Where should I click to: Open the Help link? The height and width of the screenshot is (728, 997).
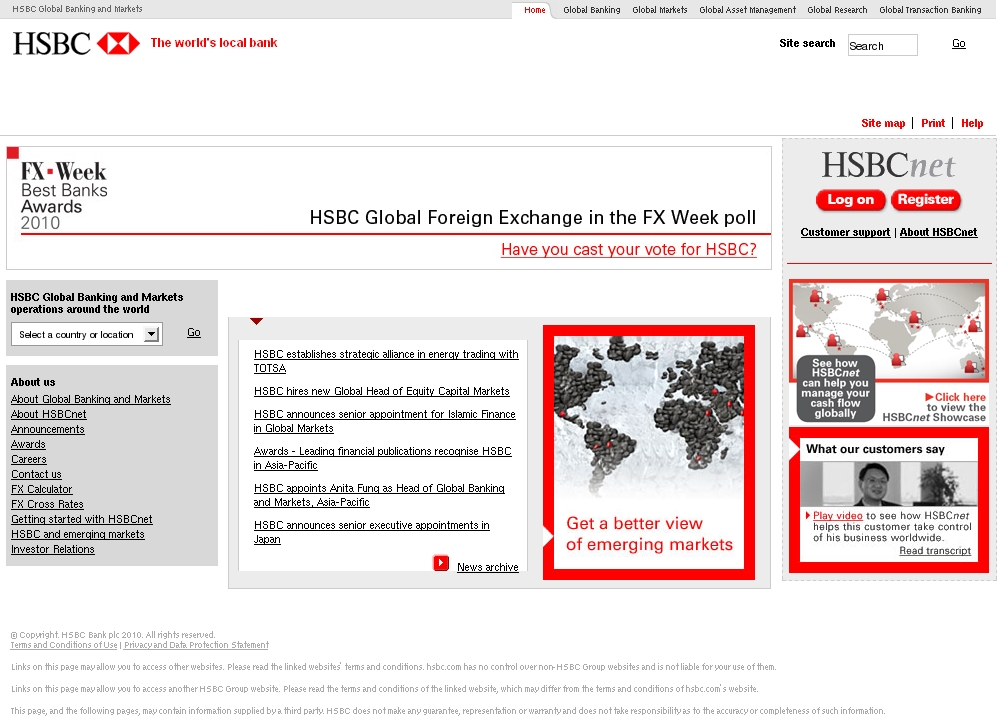click(972, 123)
